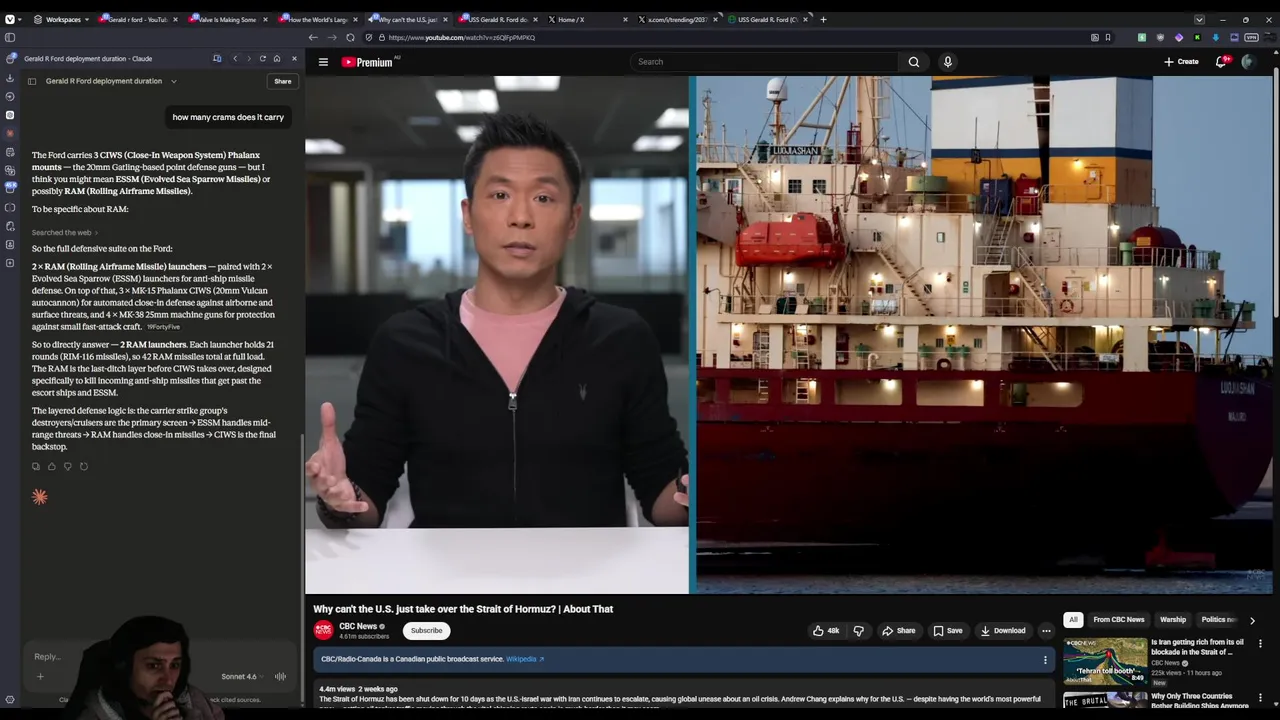1280x720 pixels.
Task: Expand 'Searched the web' section
Action: coord(65,233)
